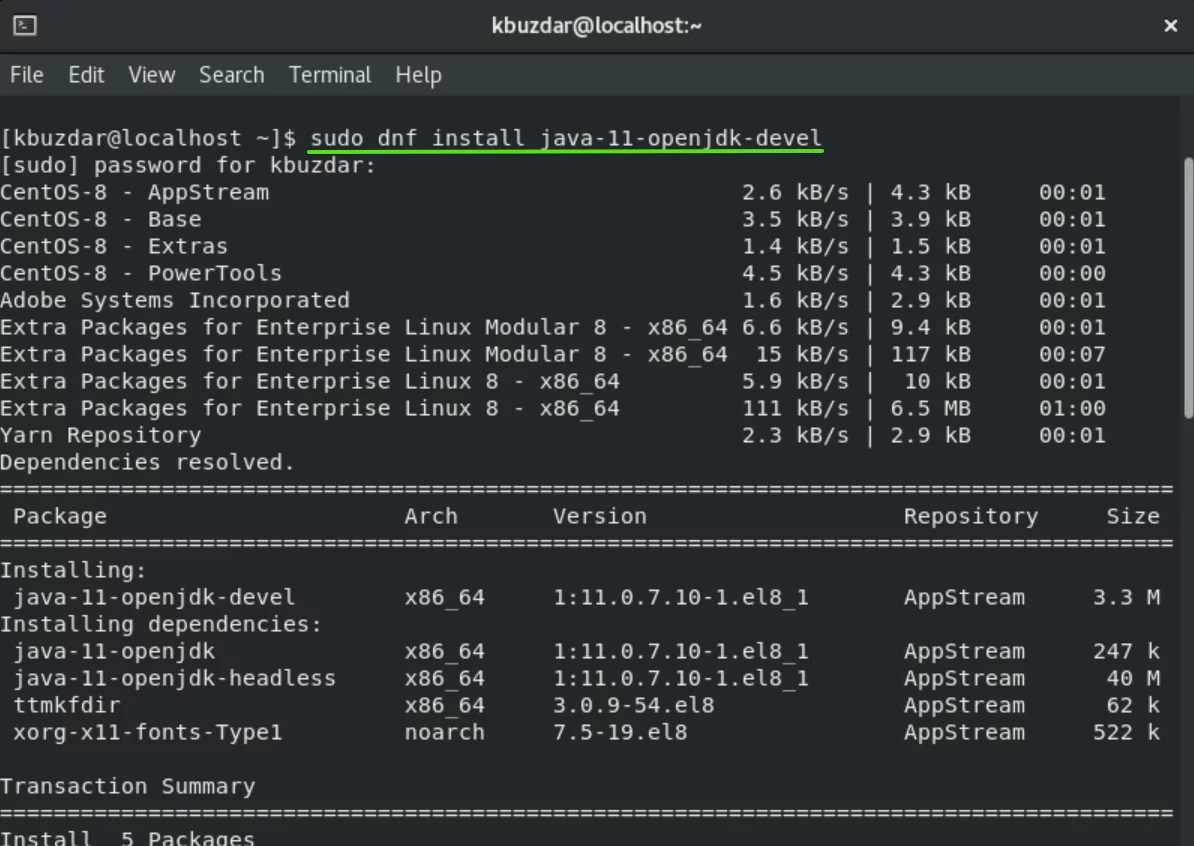Screen dimensions: 1194x846
Task: Open the View menu
Action: [x=152, y=75]
